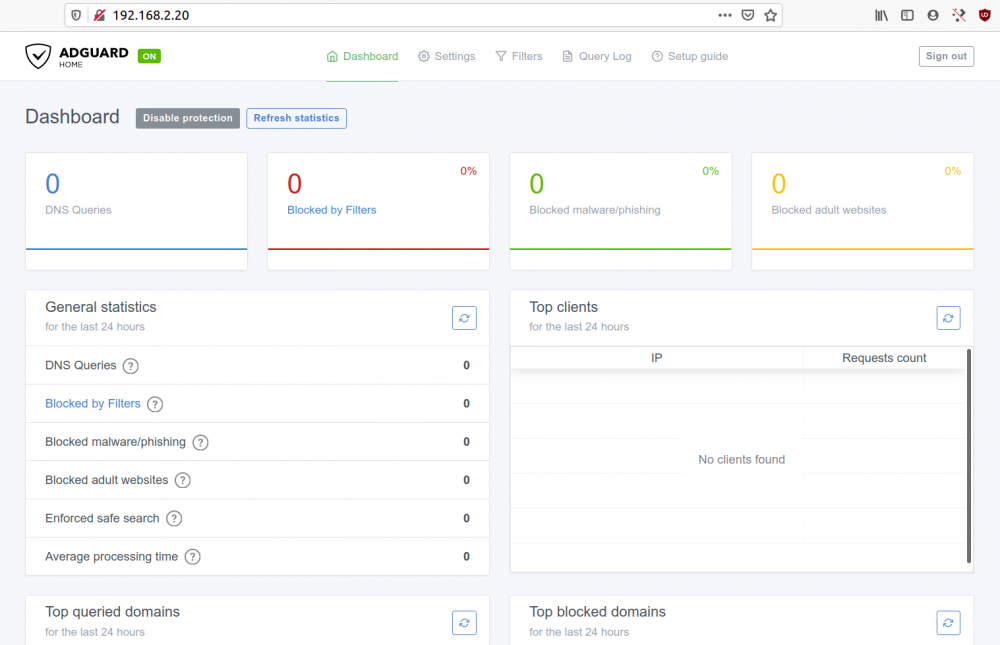Viewport: 1000px width, 645px height.
Task: Open the Firefox account icon
Action: (x=933, y=15)
